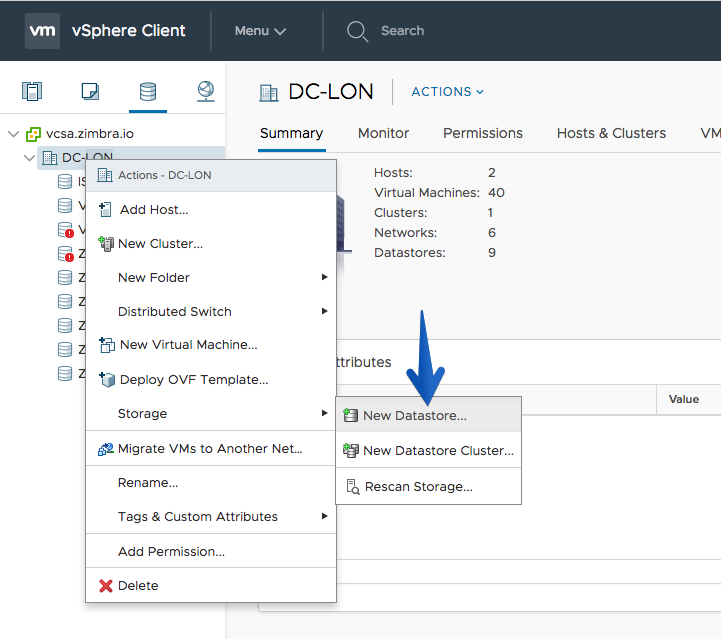This screenshot has height=639, width=721.
Task: Click the vcsa.zimbra.io vCenter icon
Action: pyautogui.click(x=33, y=134)
